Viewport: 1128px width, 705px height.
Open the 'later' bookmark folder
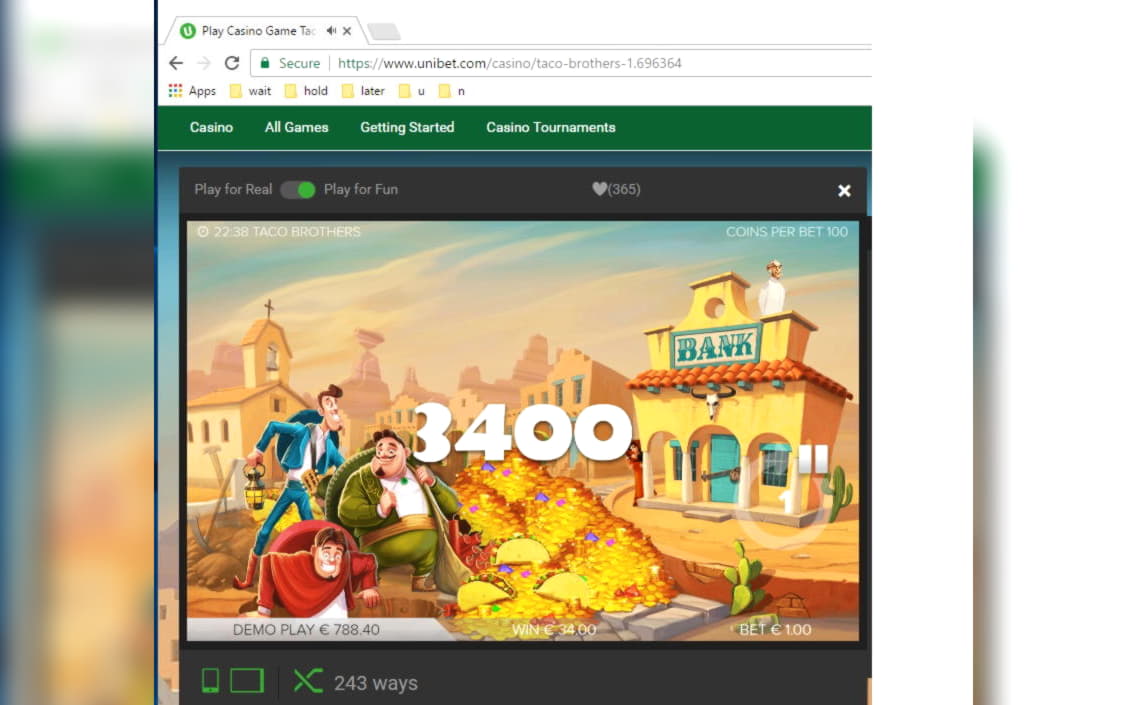(363, 91)
